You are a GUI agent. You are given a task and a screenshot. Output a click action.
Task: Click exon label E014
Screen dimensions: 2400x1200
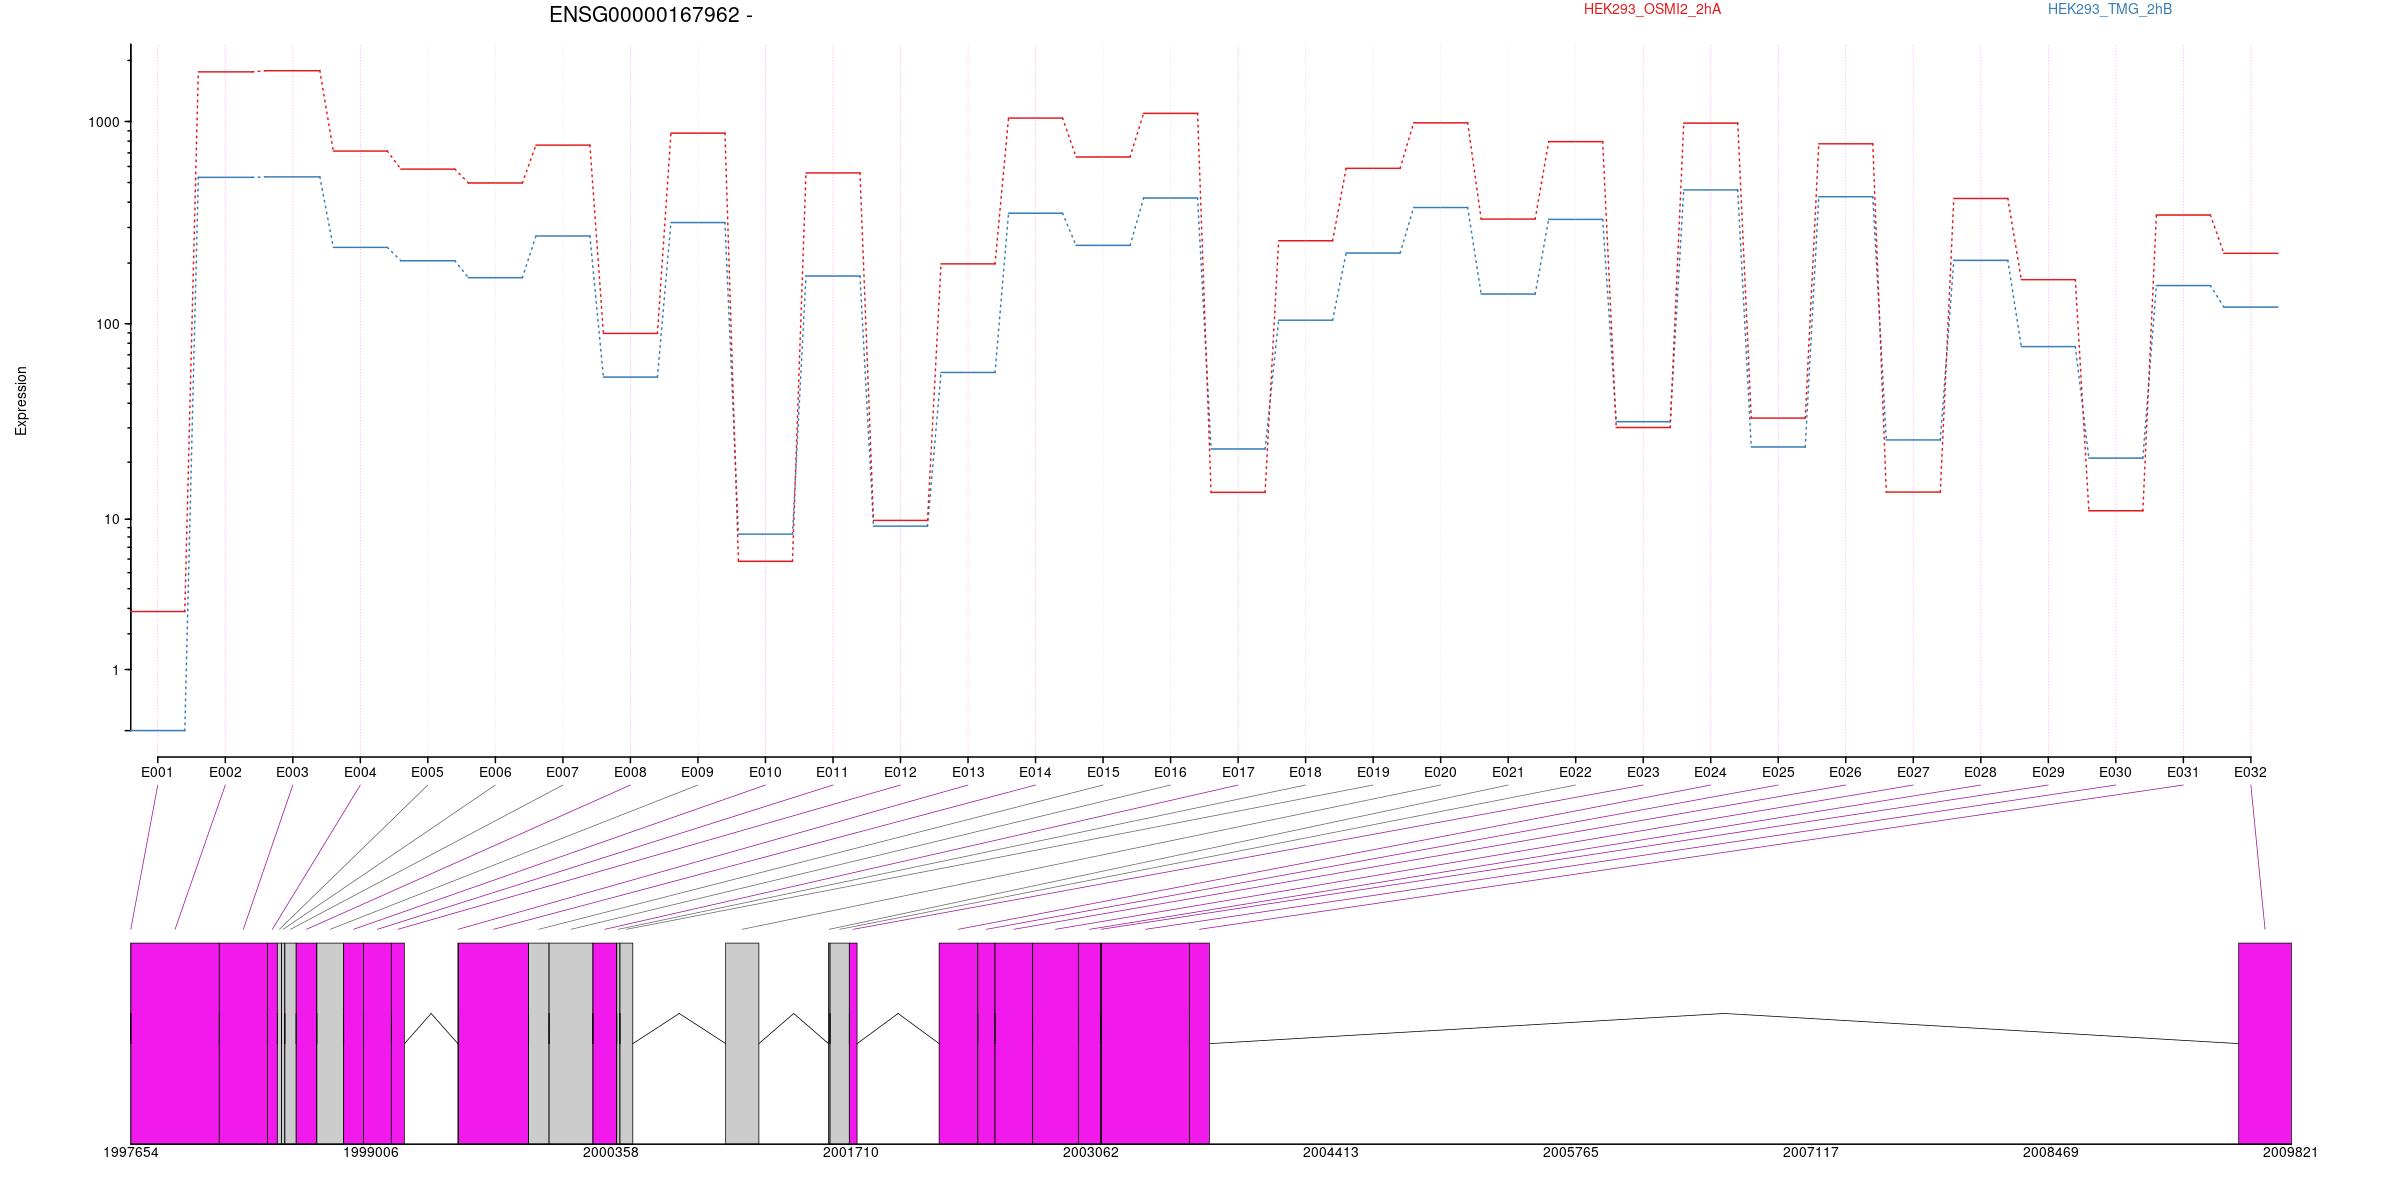(1035, 772)
